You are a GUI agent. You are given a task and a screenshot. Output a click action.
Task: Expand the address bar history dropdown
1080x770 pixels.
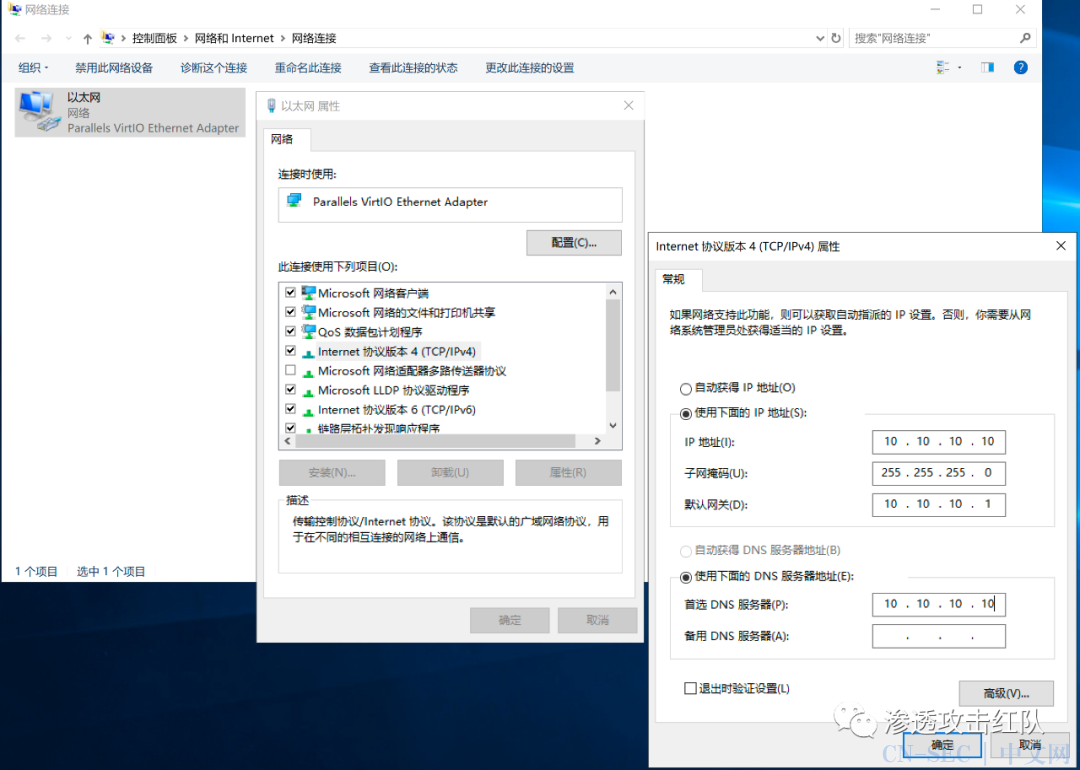[820, 39]
